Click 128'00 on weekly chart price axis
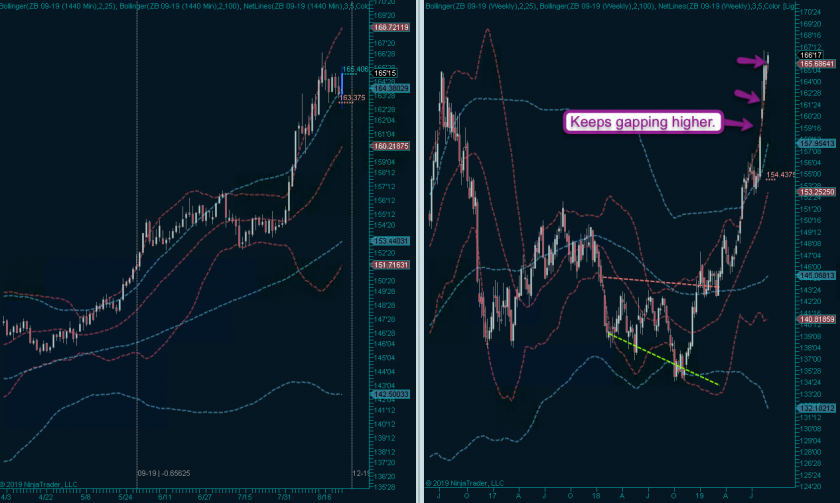This screenshot has width=840, height=503. [810, 452]
